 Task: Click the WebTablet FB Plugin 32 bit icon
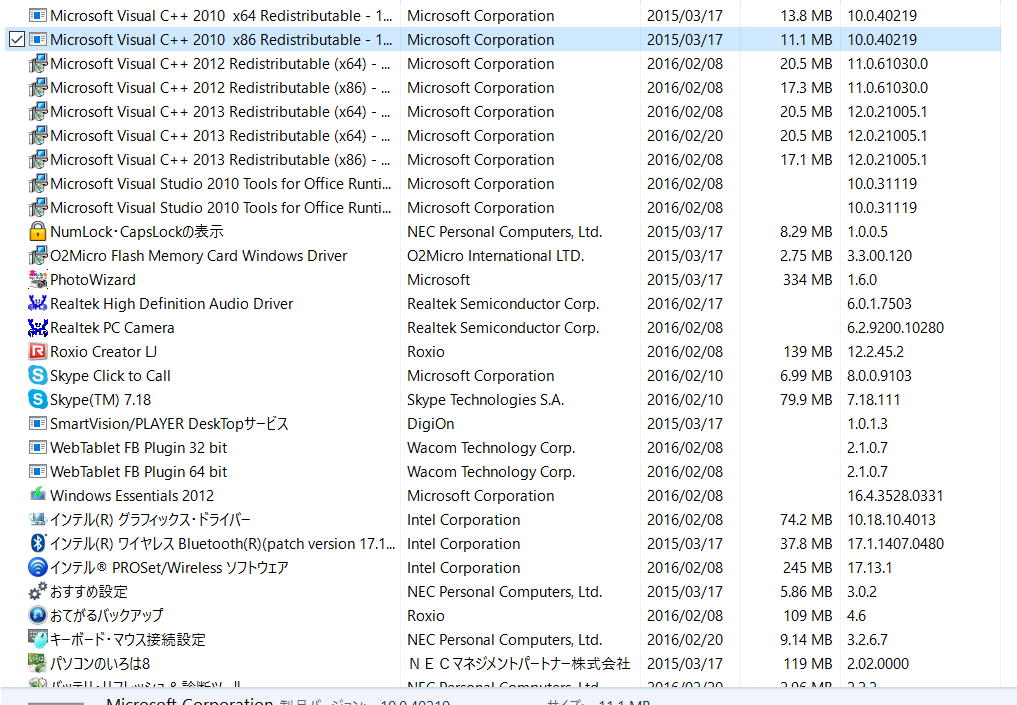coord(38,448)
